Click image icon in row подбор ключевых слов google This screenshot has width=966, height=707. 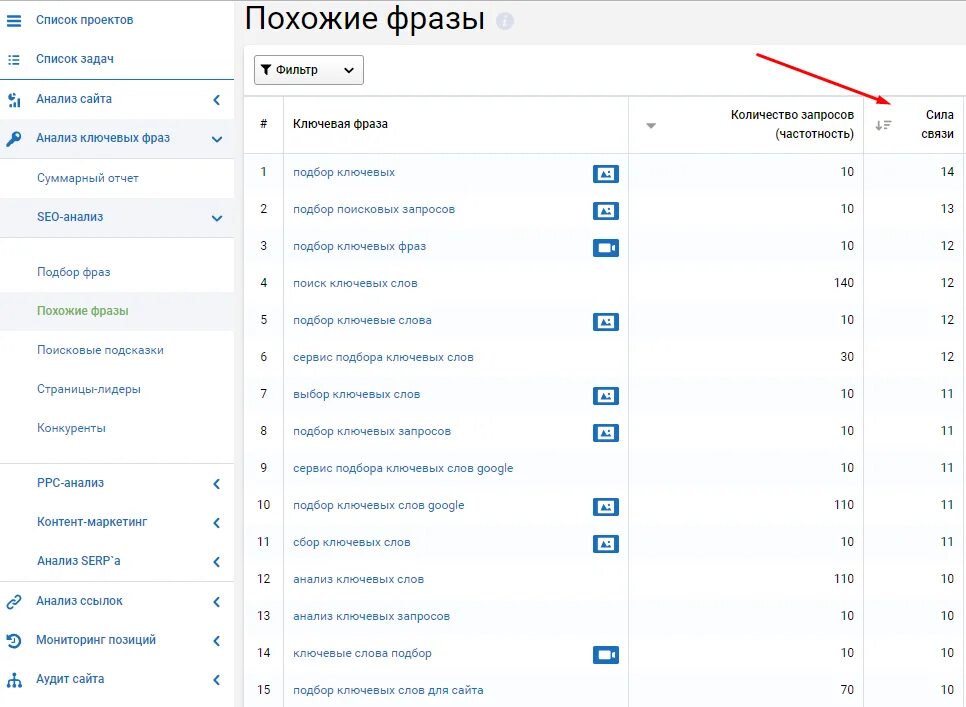(x=606, y=506)
